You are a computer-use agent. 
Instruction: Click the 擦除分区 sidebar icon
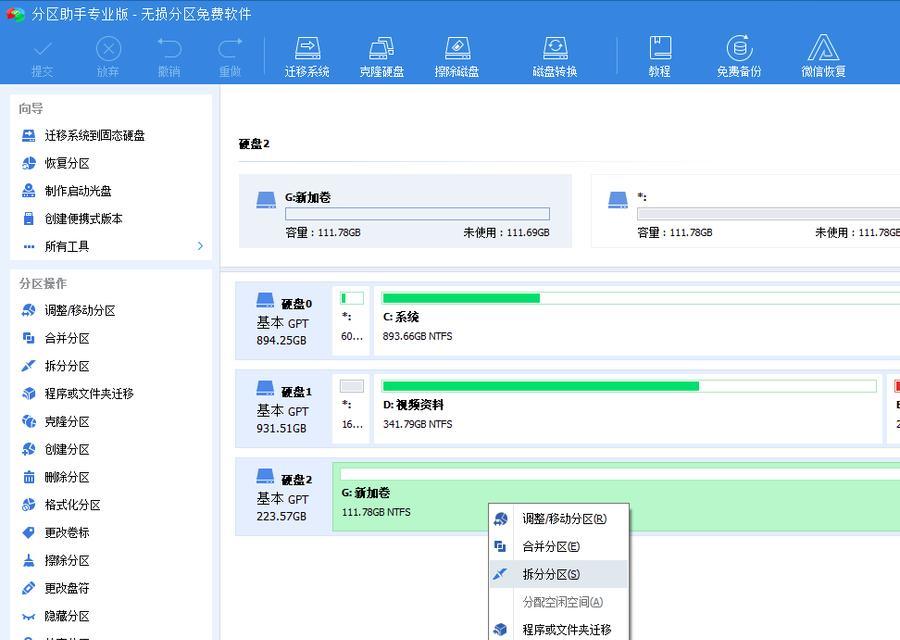pyautogui.click(x=29, y=560)
